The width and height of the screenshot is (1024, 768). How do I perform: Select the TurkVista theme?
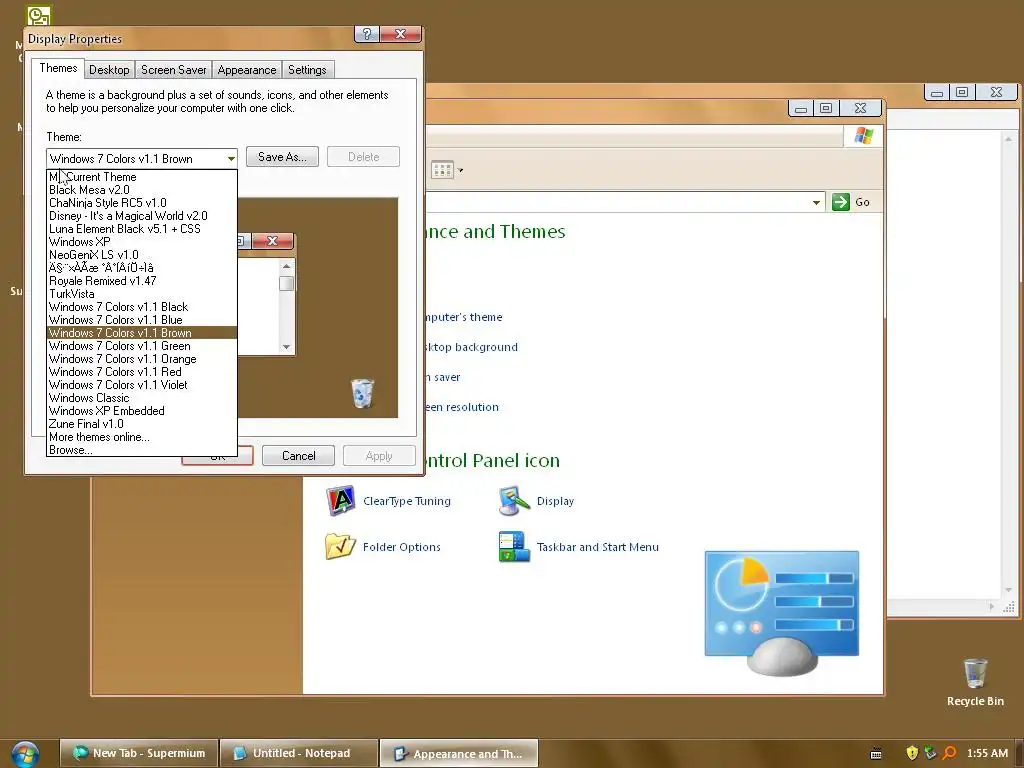pyautogui.click(x=142, y=294)
